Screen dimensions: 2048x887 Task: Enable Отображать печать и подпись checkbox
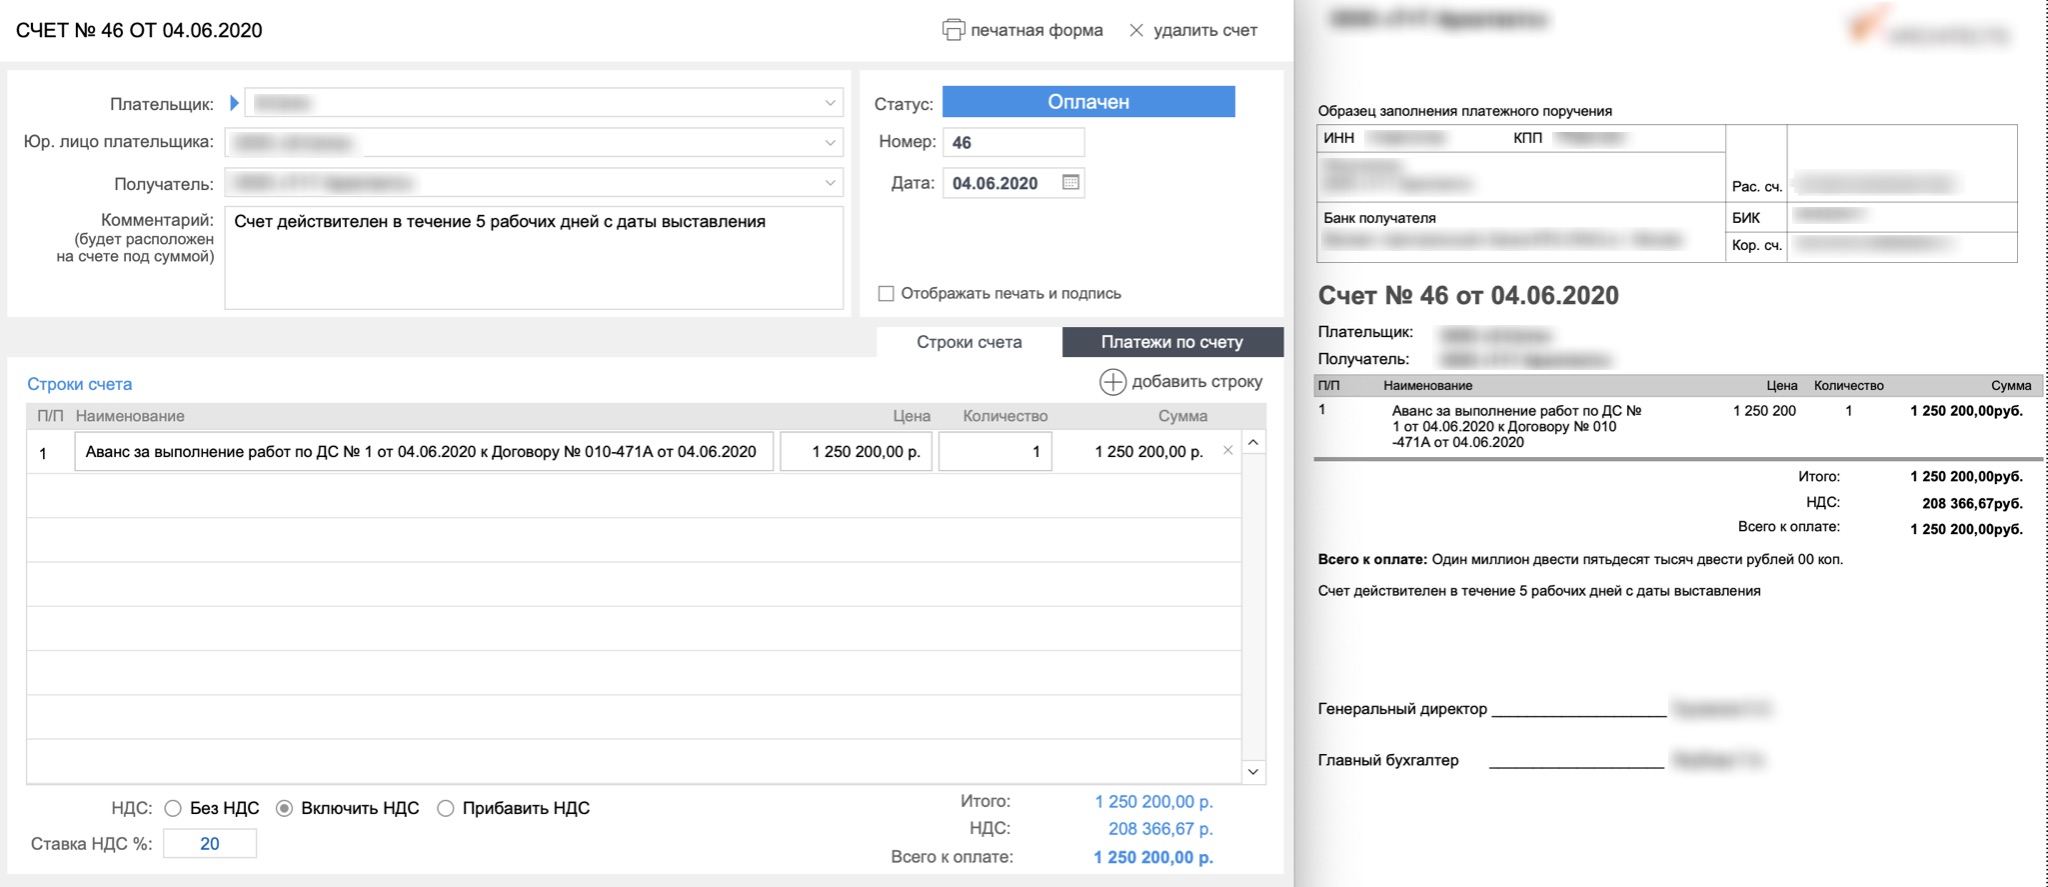pyautogui.click(x=886, y=293)
